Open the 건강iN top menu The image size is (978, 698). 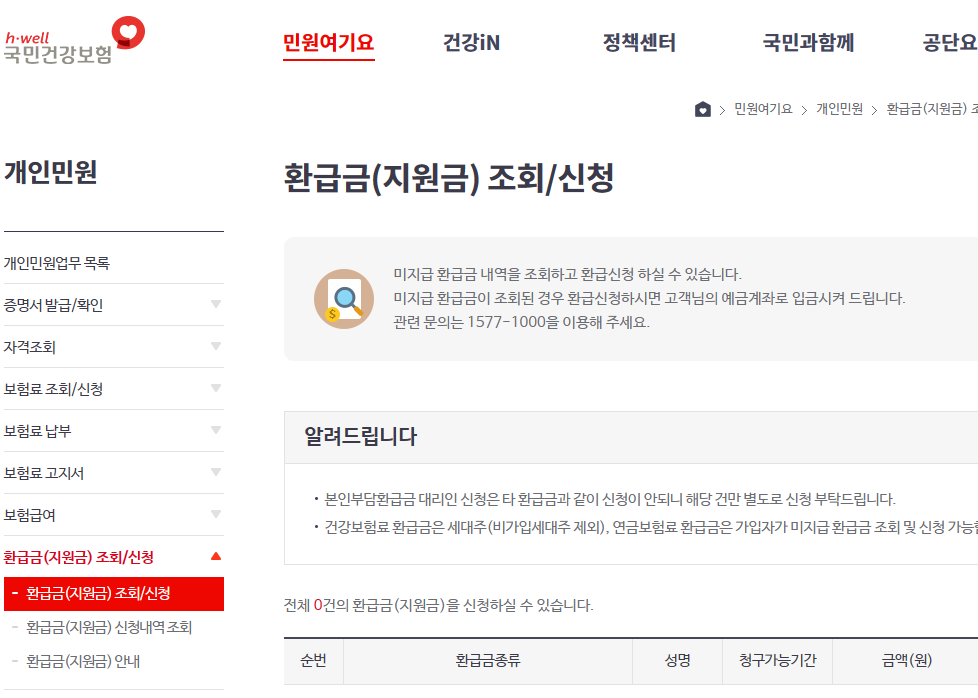472,42
